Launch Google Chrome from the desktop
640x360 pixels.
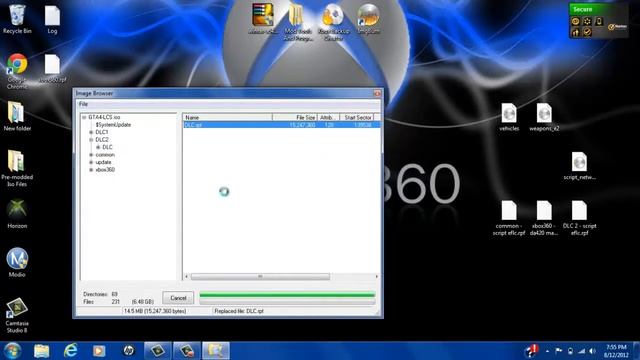17,71
